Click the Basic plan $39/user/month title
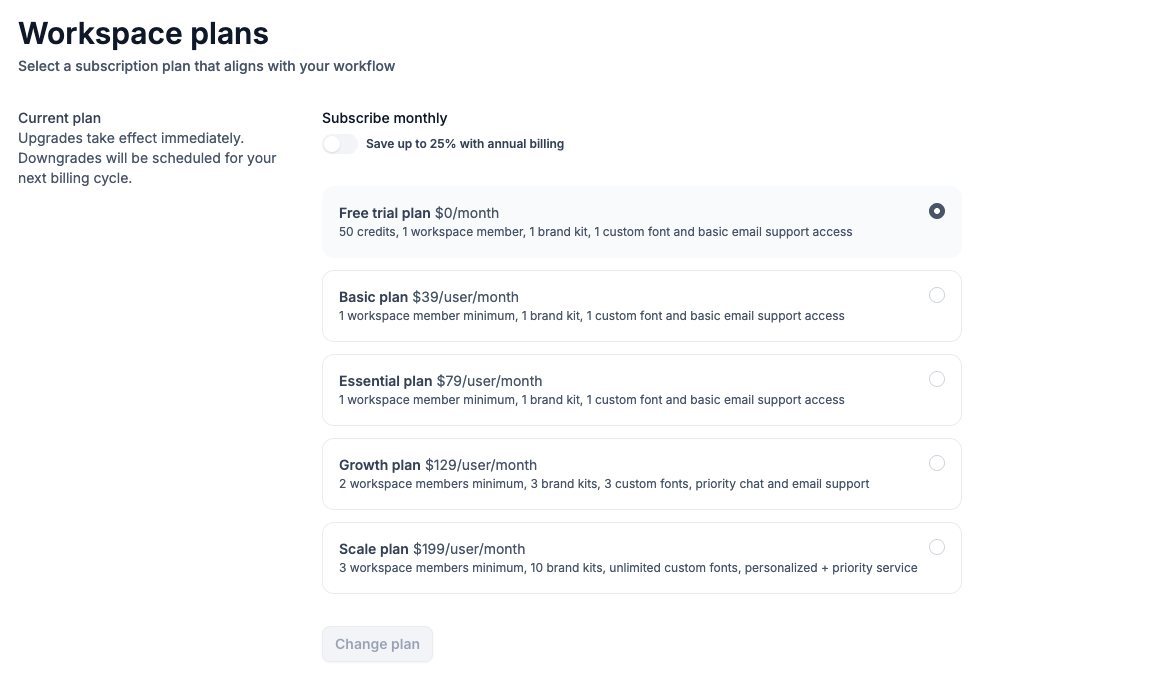This screenshot has width=1160, height=689. coord(428,297)
